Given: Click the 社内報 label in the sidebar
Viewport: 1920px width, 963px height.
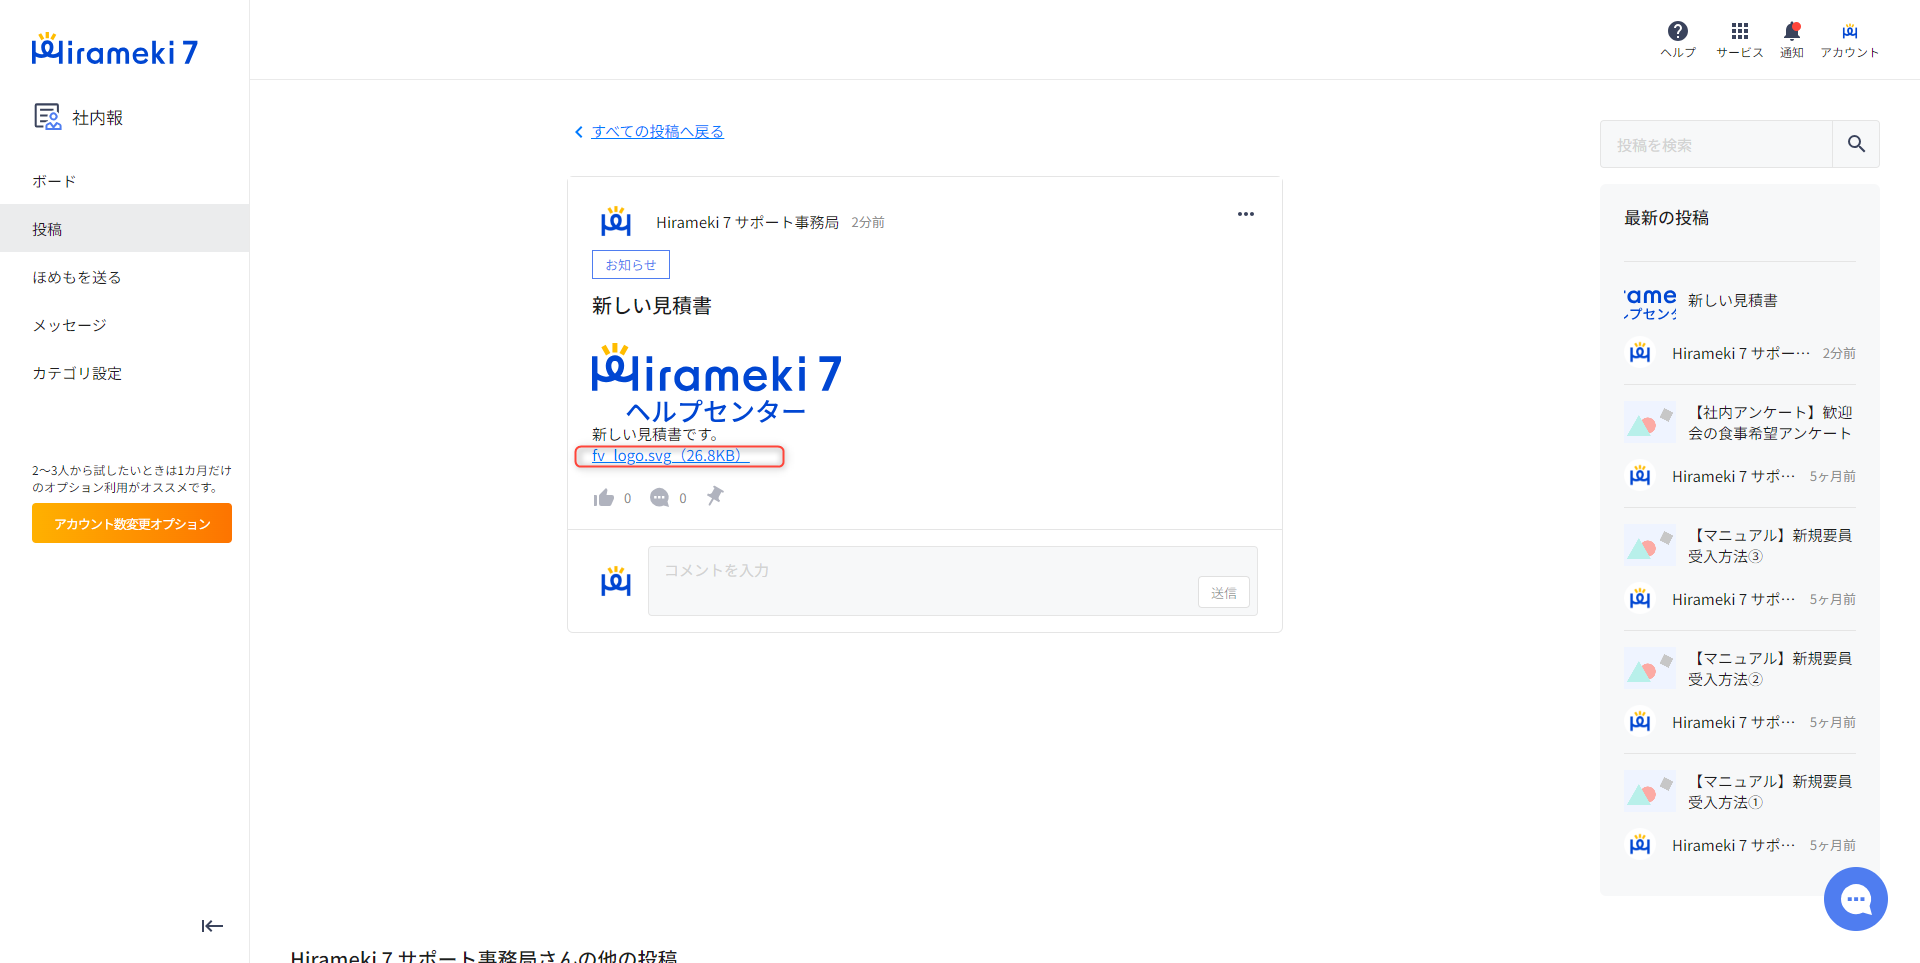Looking at the screenshot, I should 98,118.
